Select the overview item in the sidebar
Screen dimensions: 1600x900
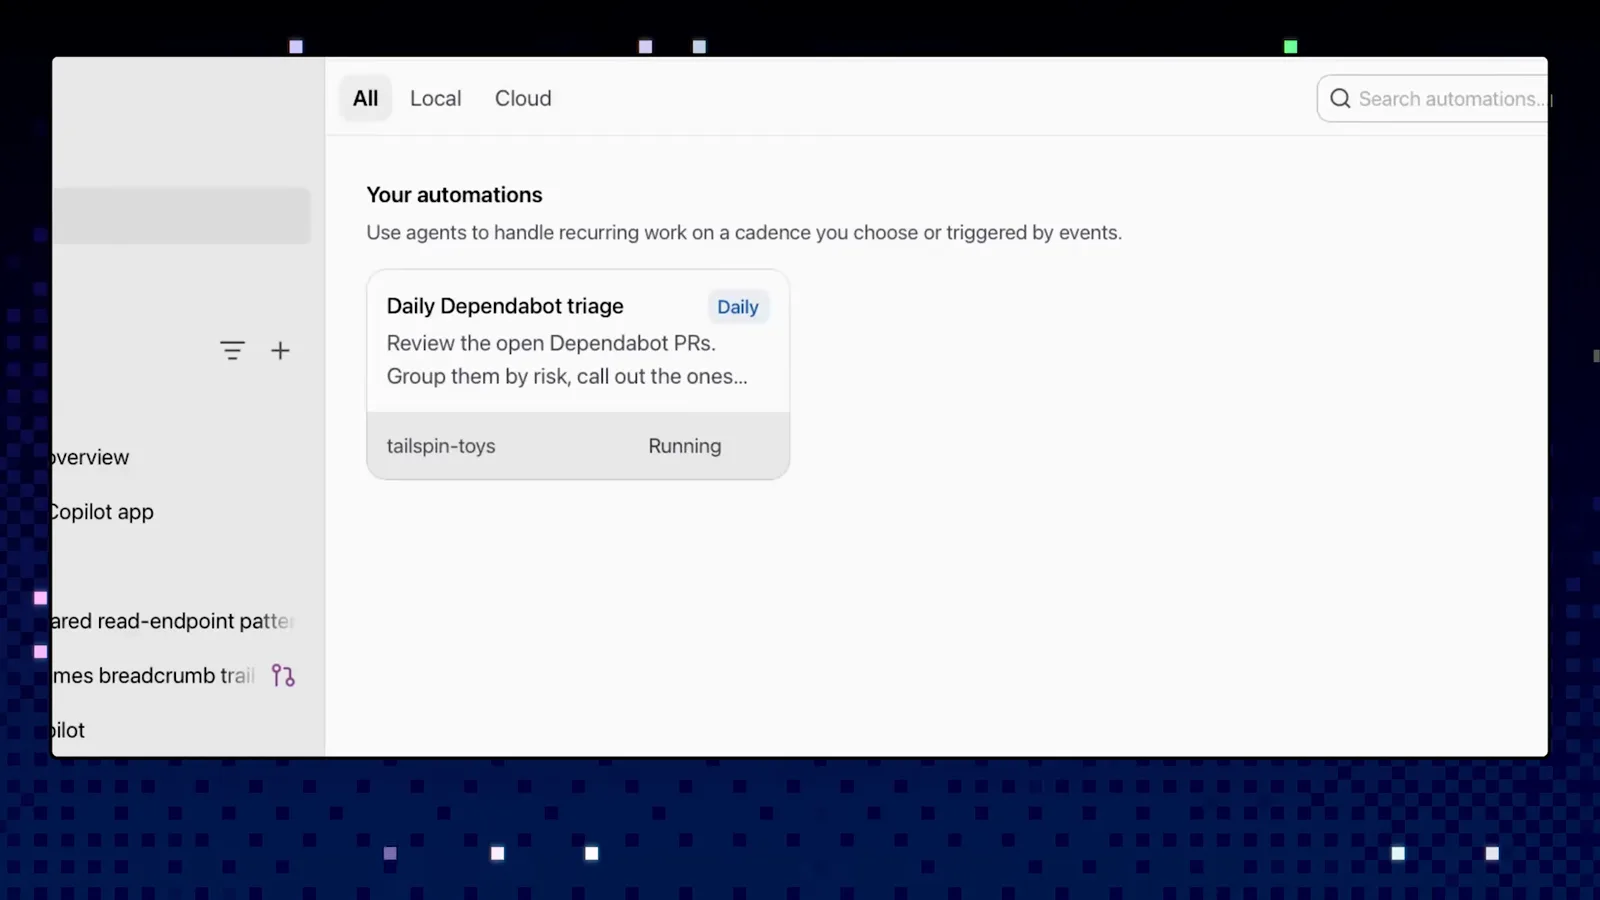tap(91, 457)
